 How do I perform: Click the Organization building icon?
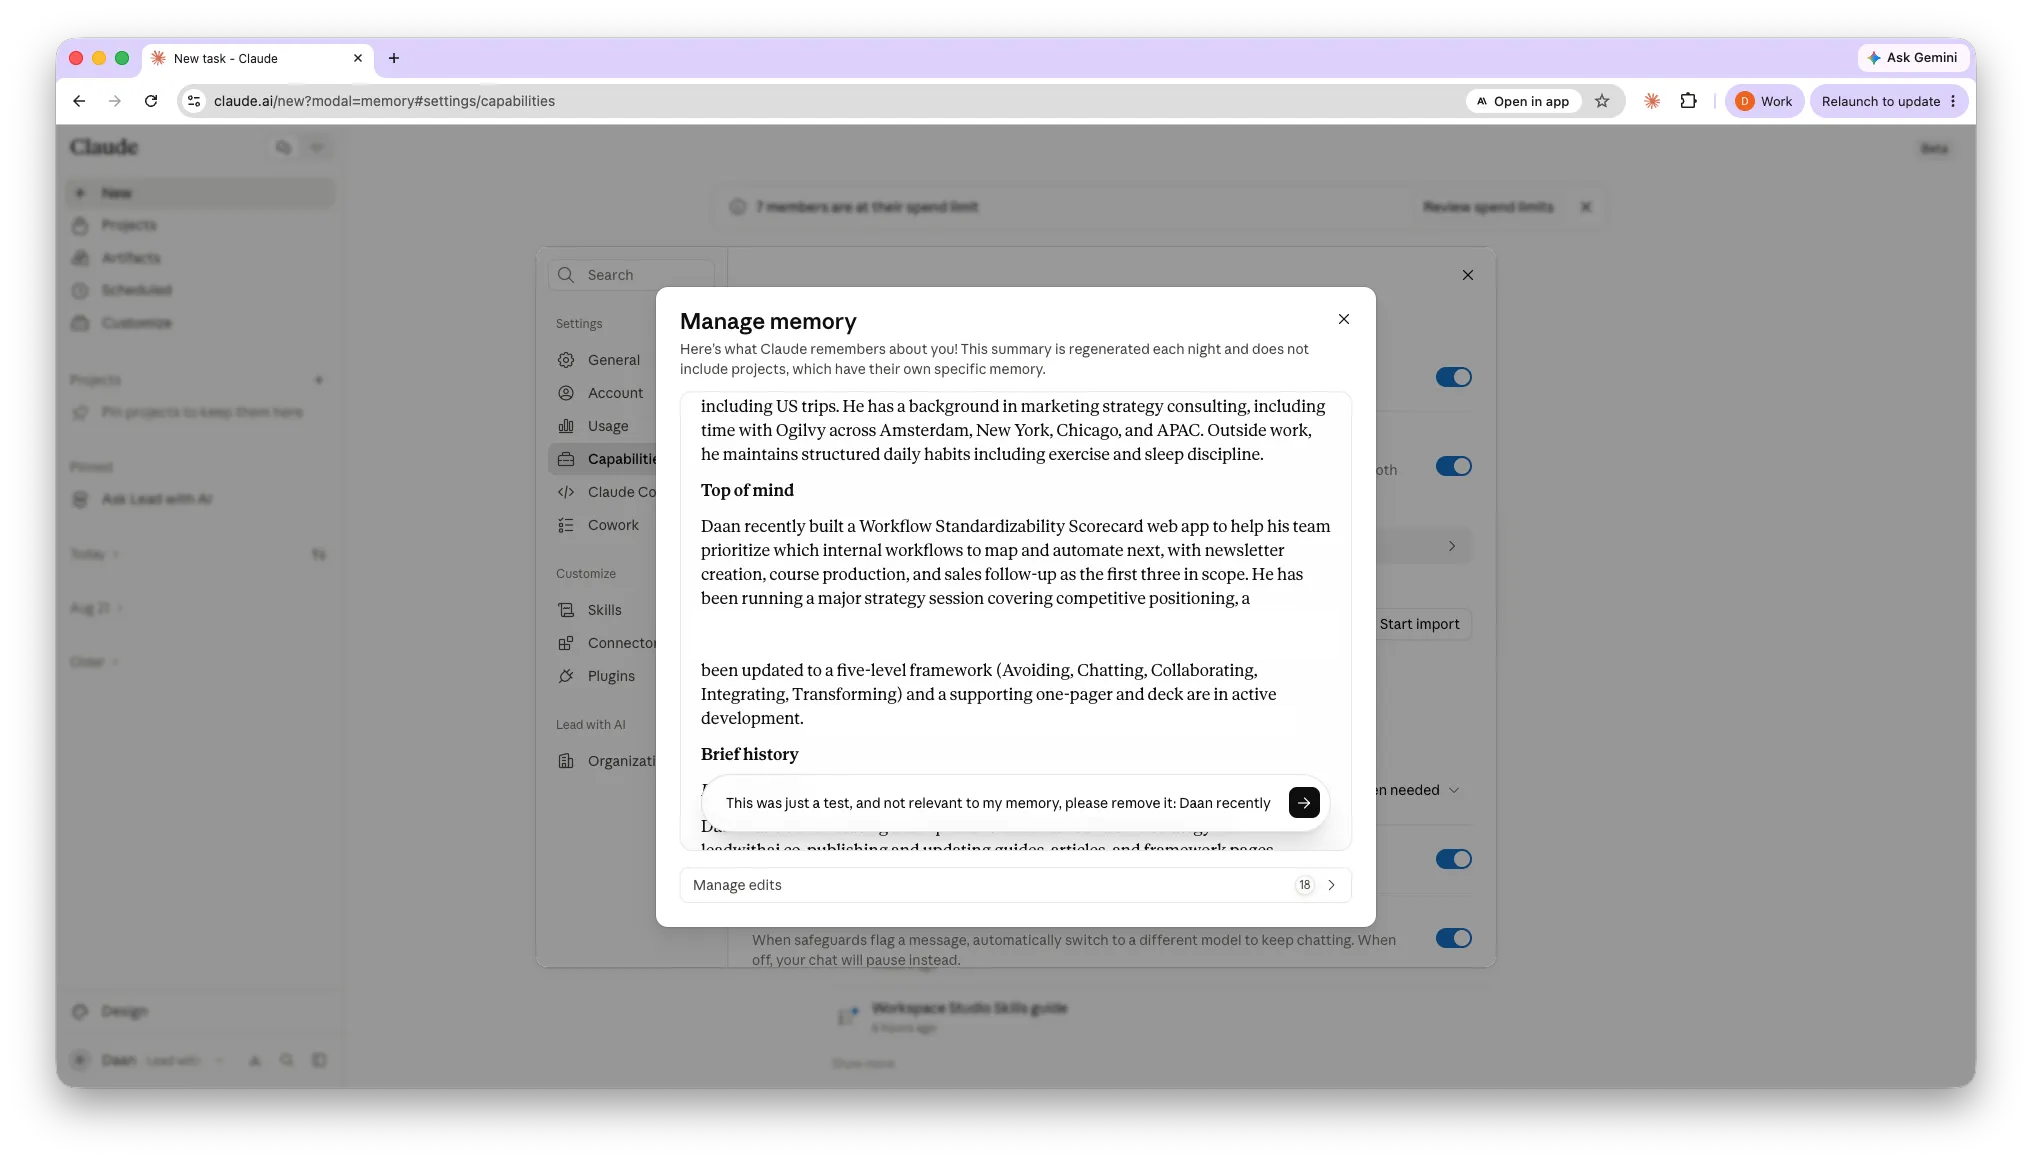tap(566, 761)
